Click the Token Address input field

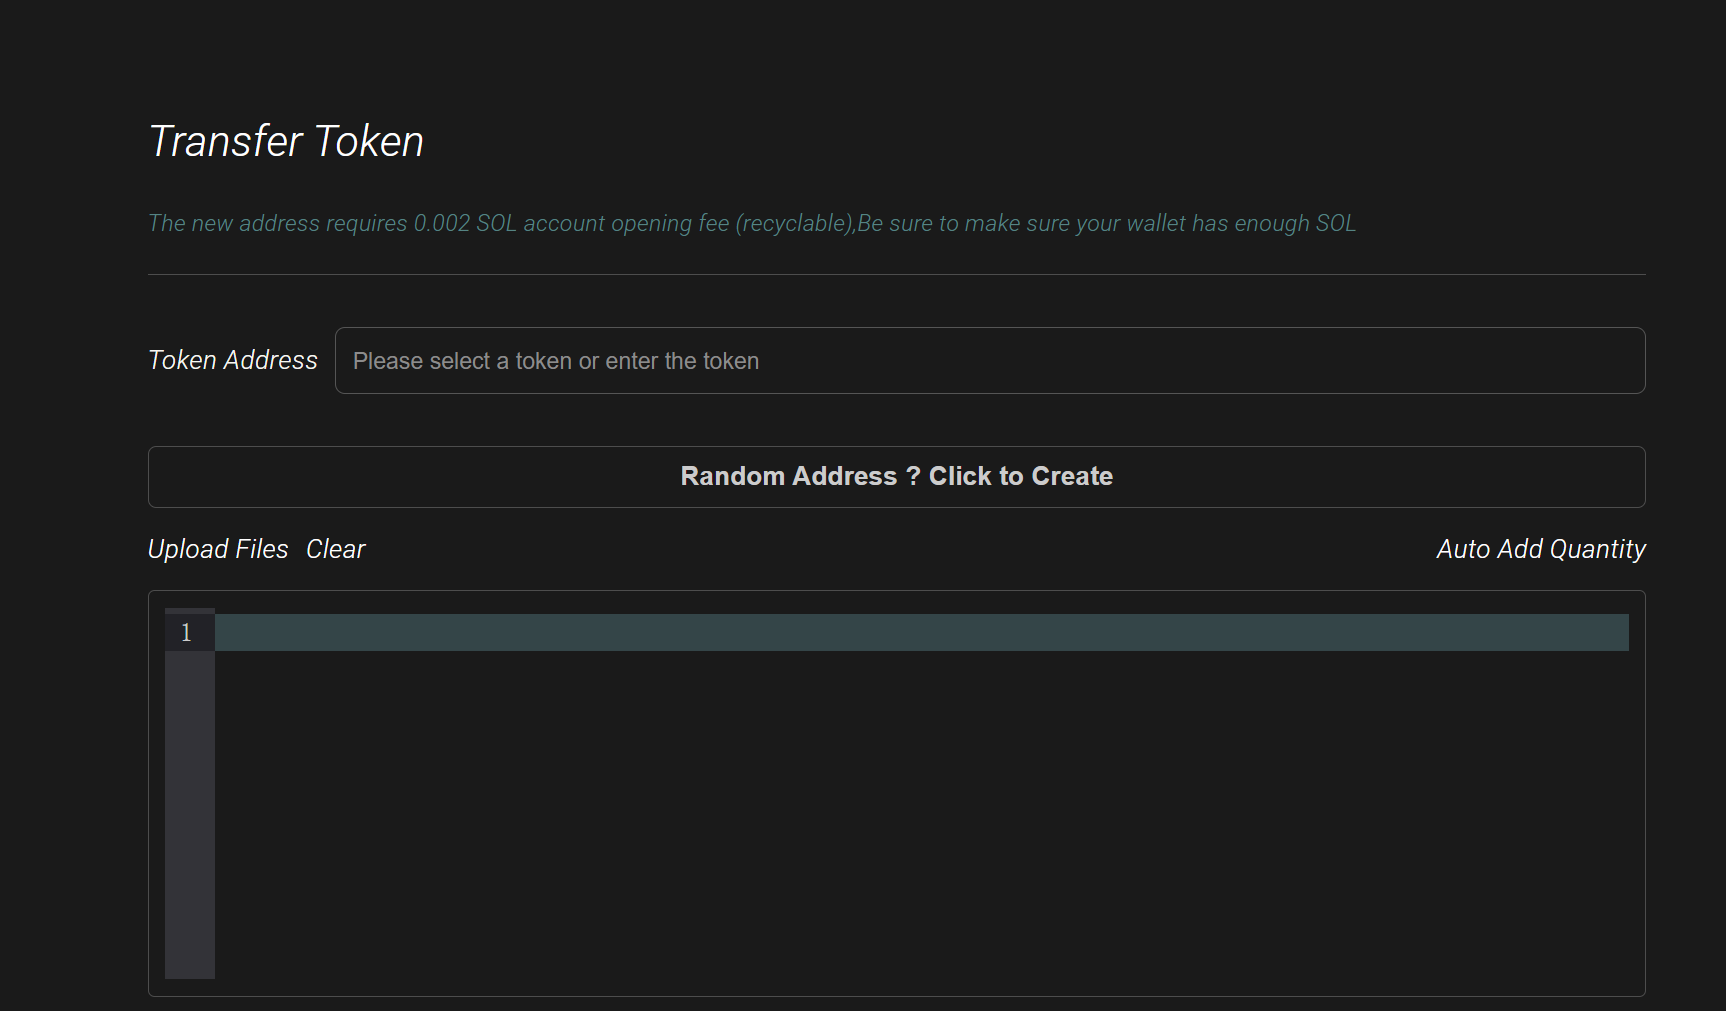point(989,361)
